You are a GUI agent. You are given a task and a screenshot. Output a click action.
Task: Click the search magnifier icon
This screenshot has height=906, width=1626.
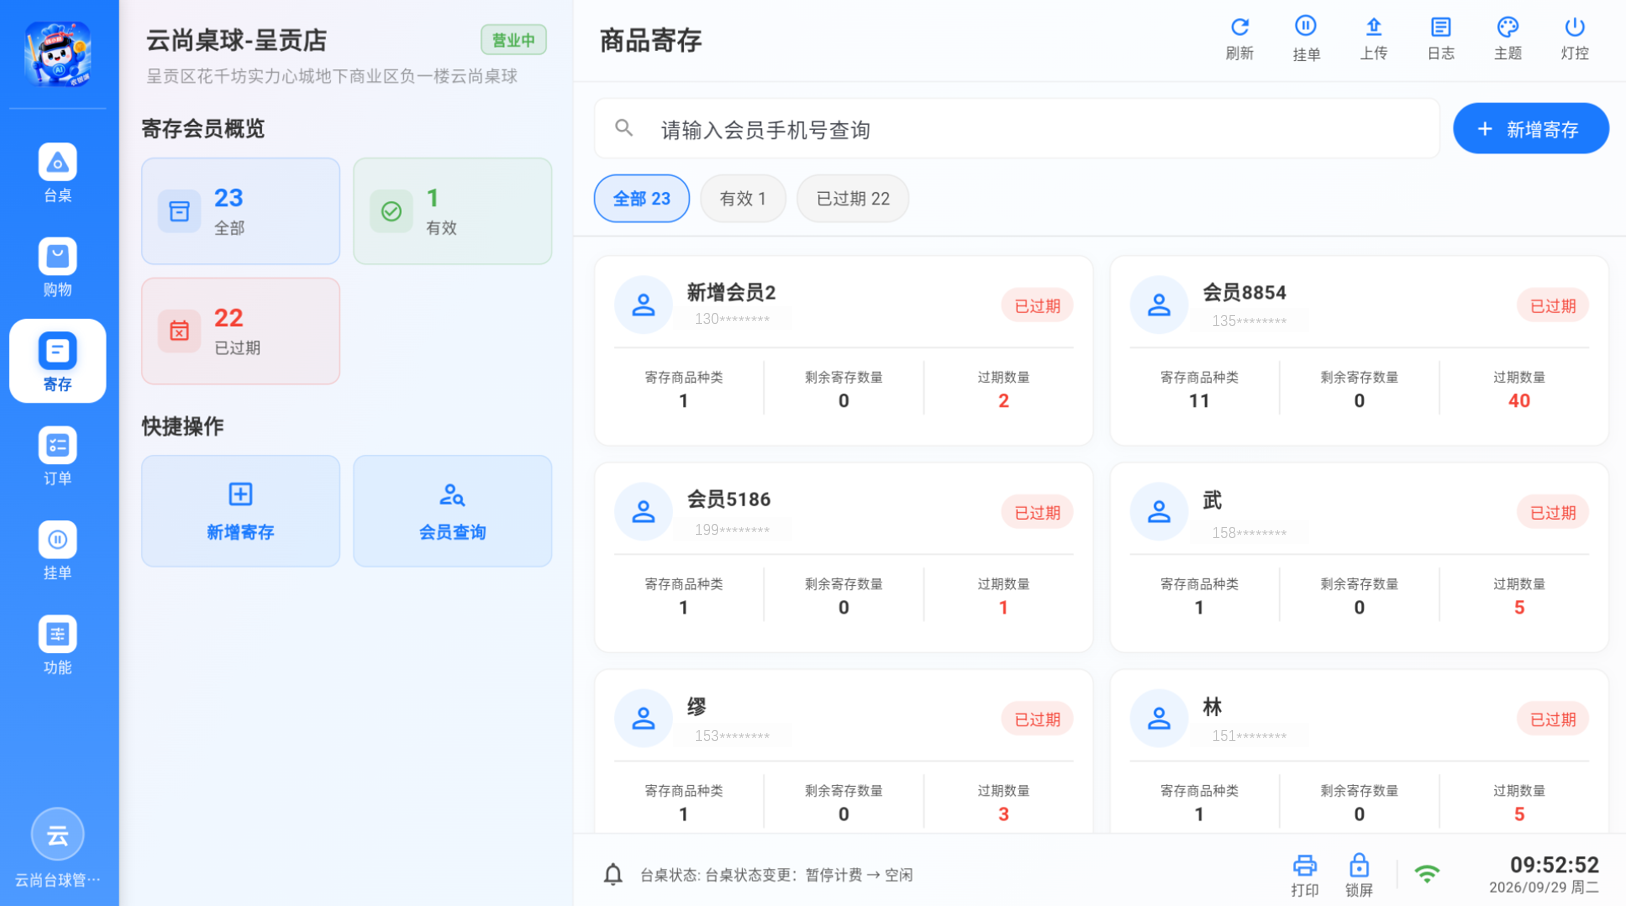click(624, 128)
